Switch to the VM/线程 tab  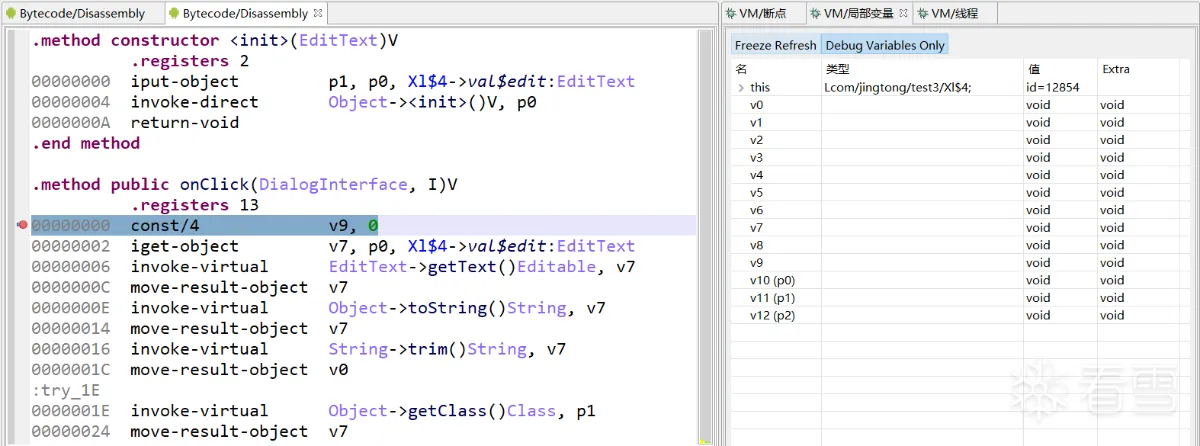coord(947,13)
